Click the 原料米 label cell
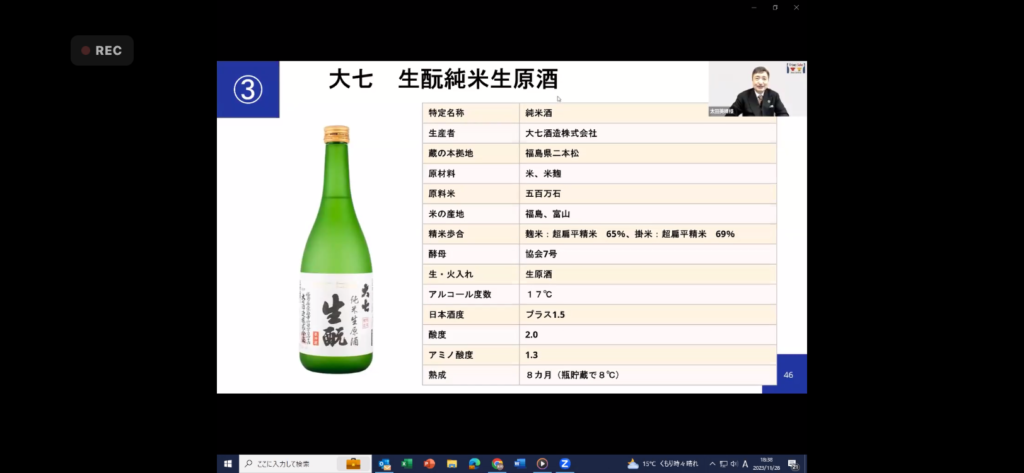 pos(471,193)
